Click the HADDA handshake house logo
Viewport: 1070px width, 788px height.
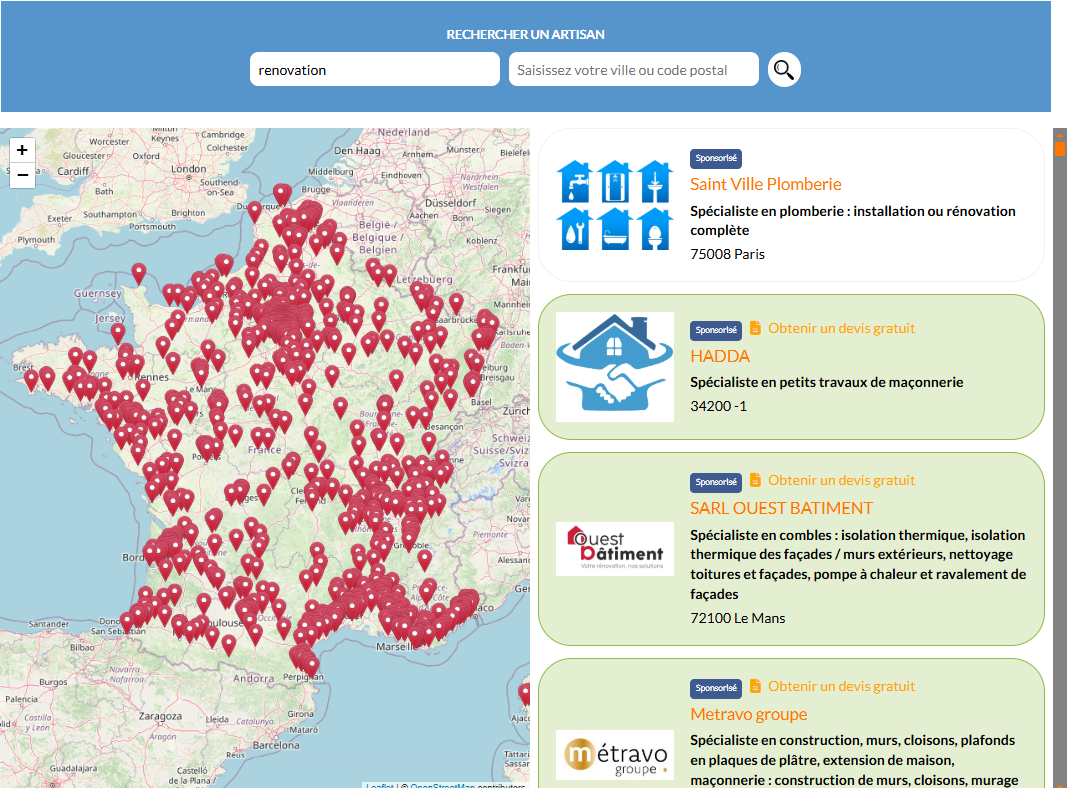tap(615, 367)
